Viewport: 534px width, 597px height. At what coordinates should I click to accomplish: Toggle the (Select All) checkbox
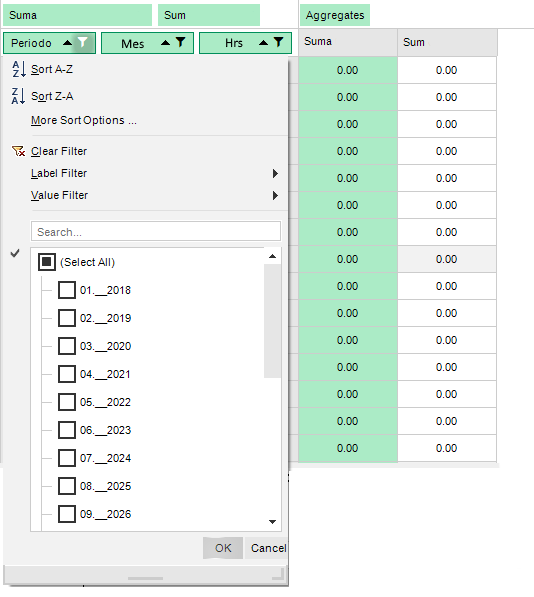coord(47,262)
